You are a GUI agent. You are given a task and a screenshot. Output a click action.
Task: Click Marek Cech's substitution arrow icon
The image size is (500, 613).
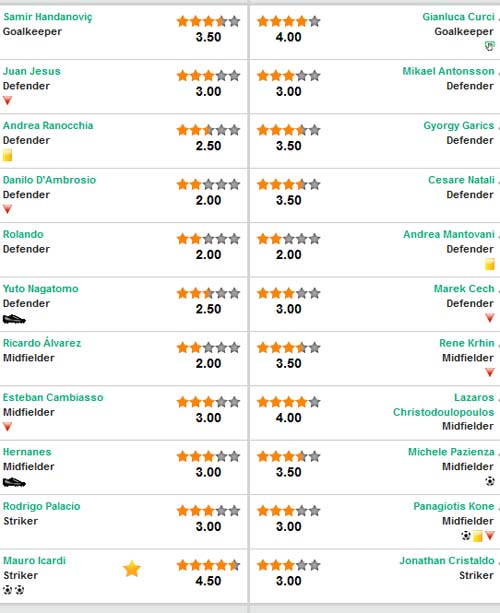[490, 318]
